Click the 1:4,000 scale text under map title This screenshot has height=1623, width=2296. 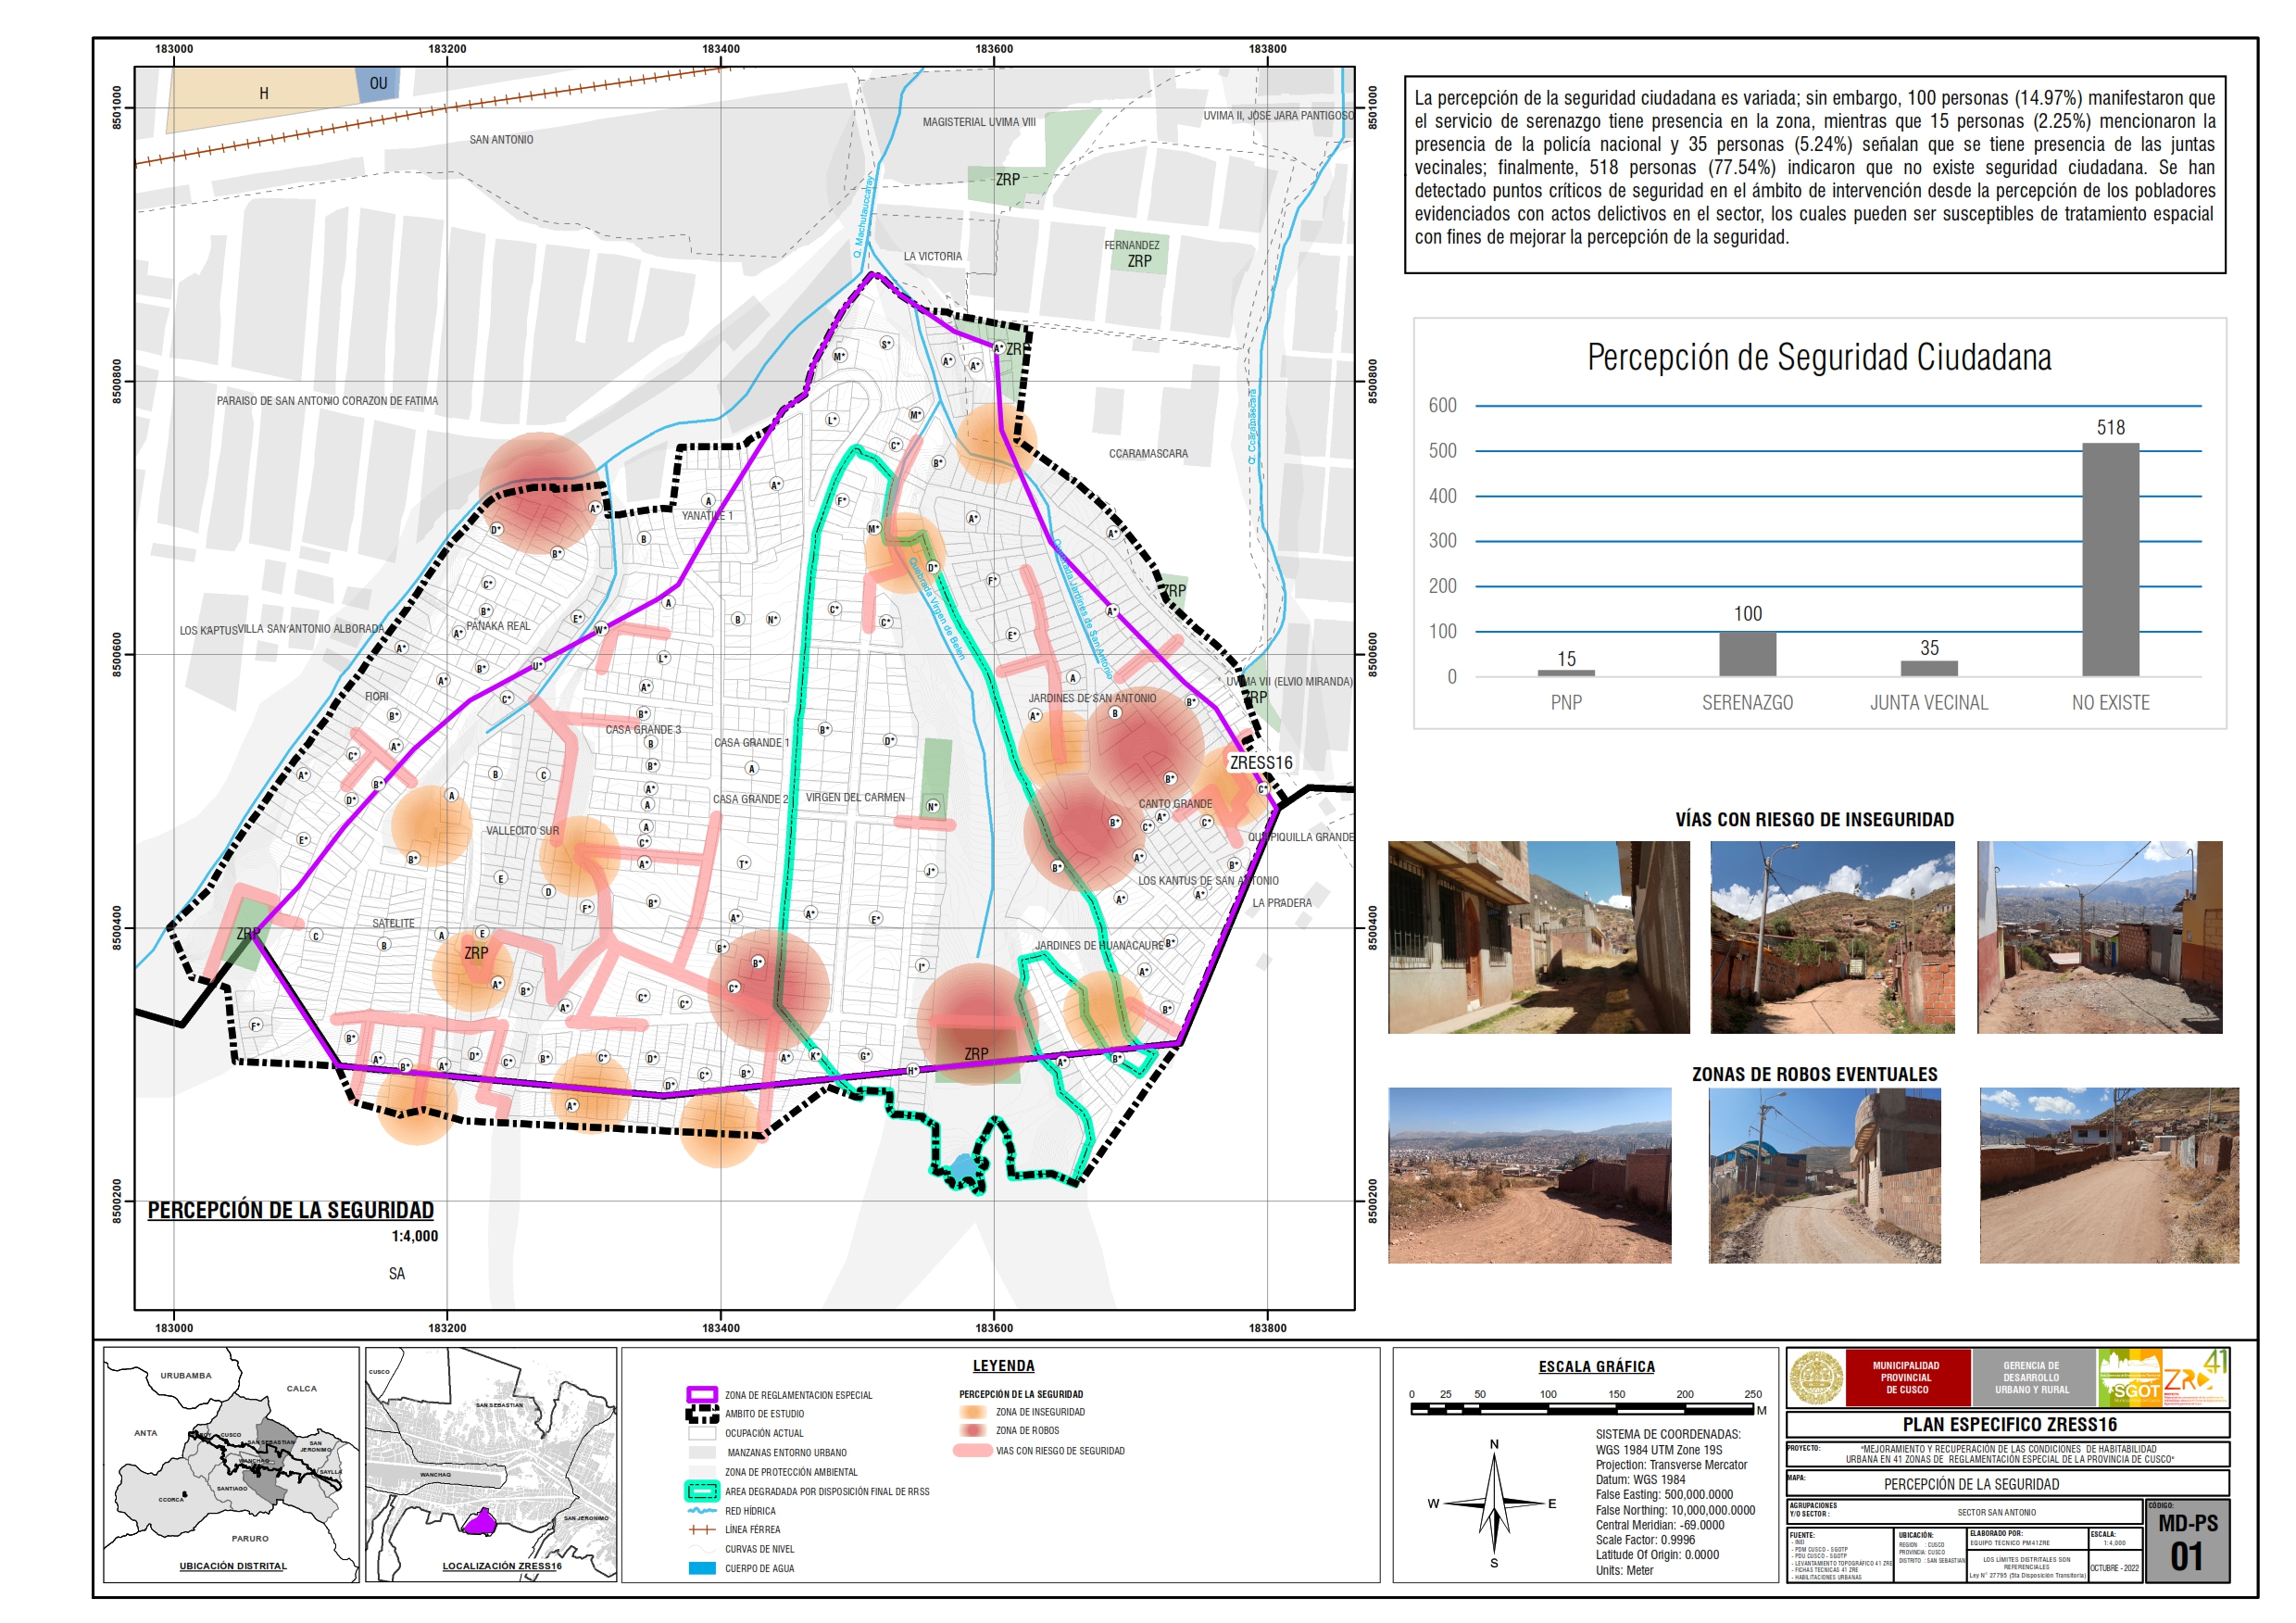pos(414,1236)
